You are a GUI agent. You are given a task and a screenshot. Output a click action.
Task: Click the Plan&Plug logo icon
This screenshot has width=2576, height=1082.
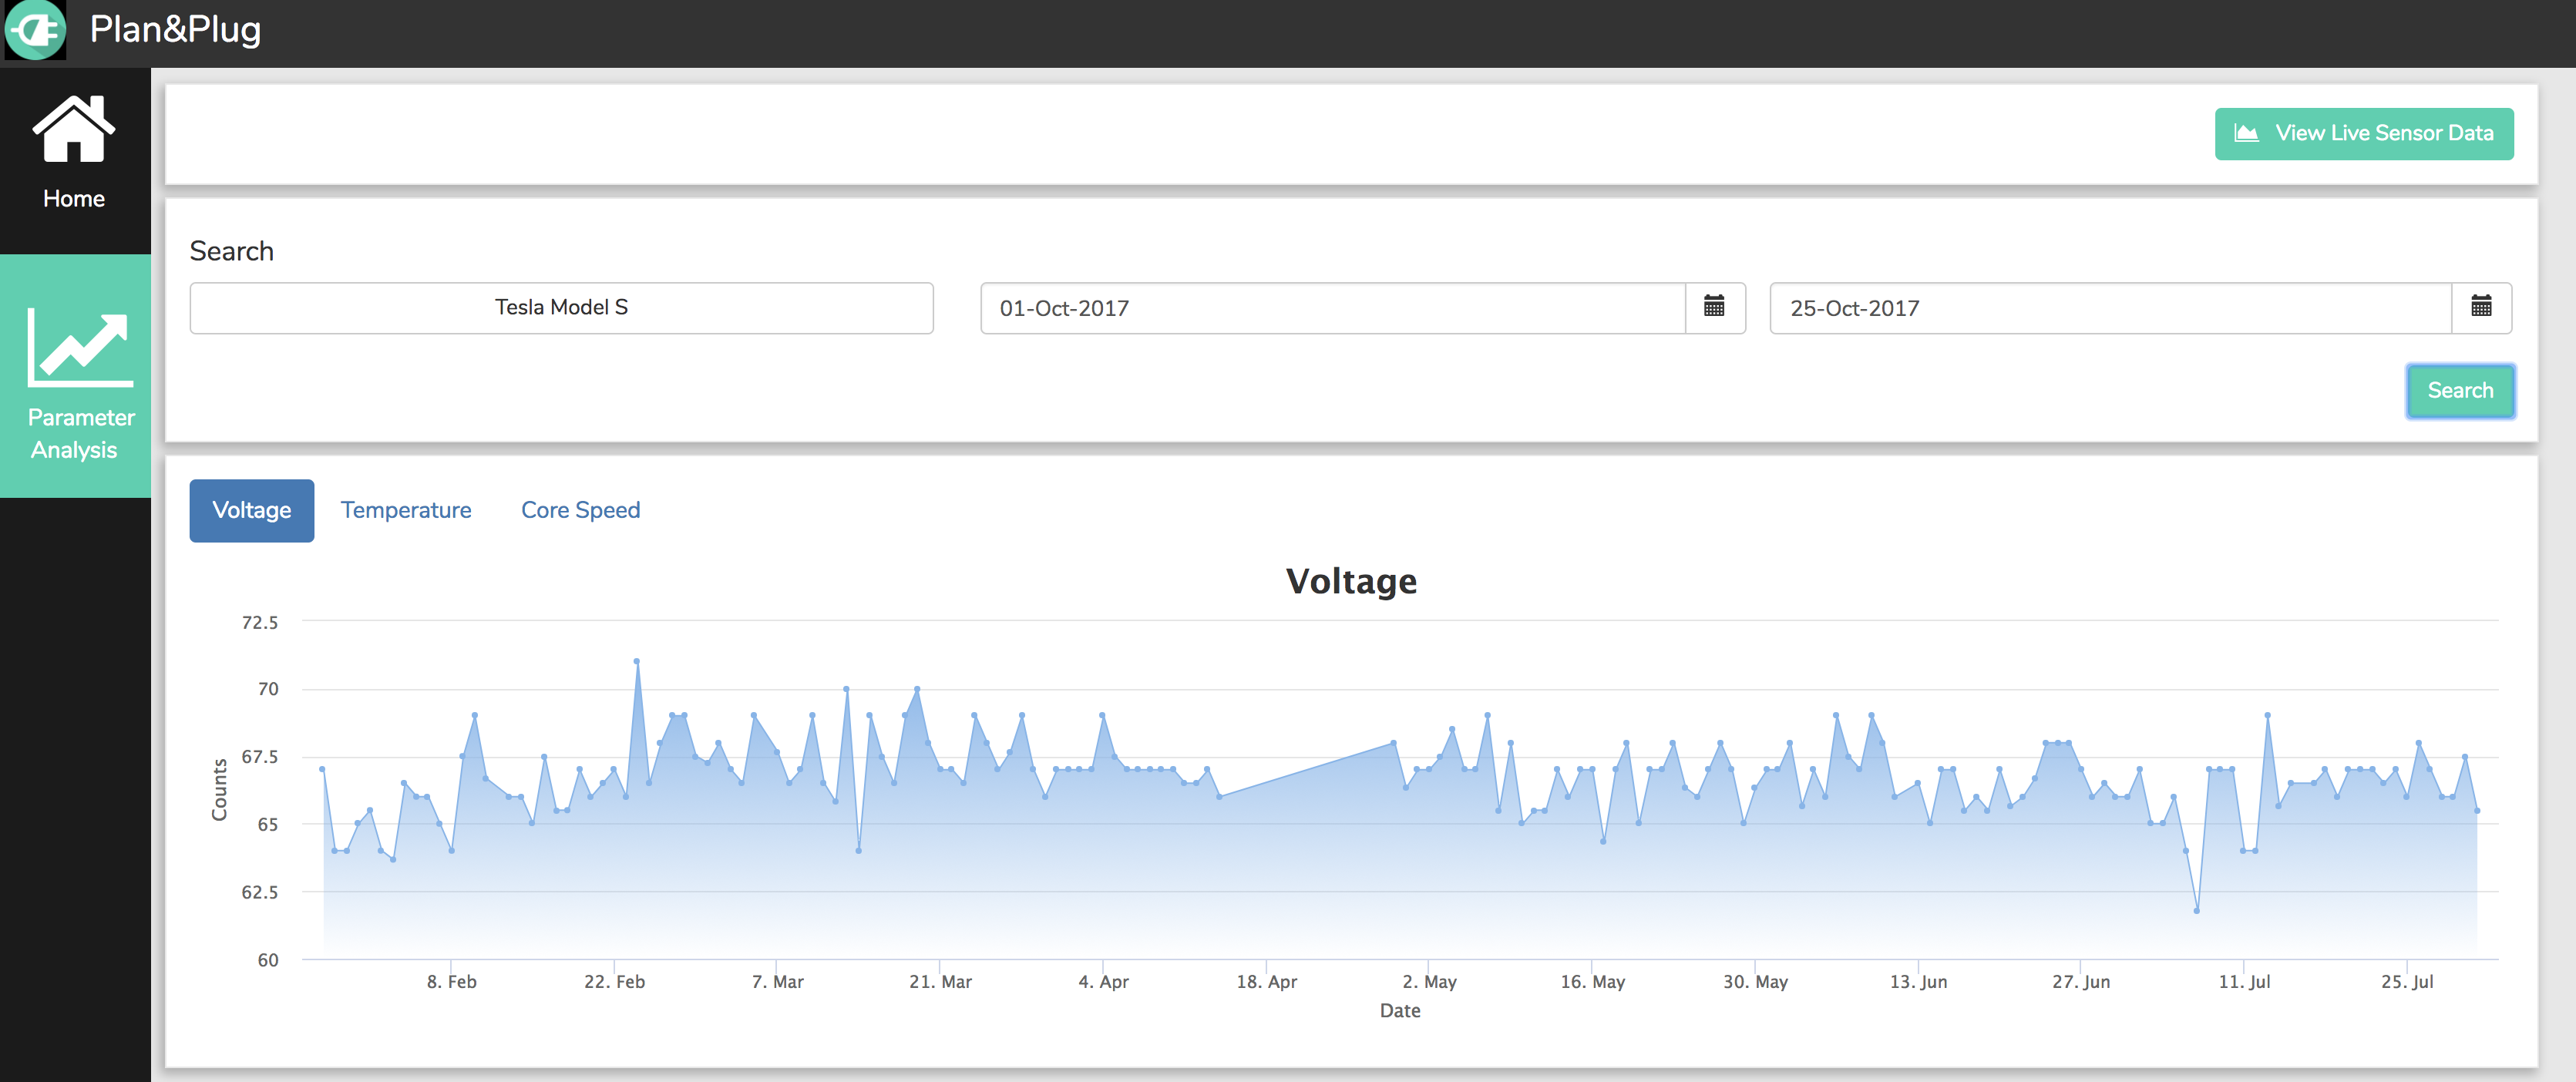pos(36,30)
